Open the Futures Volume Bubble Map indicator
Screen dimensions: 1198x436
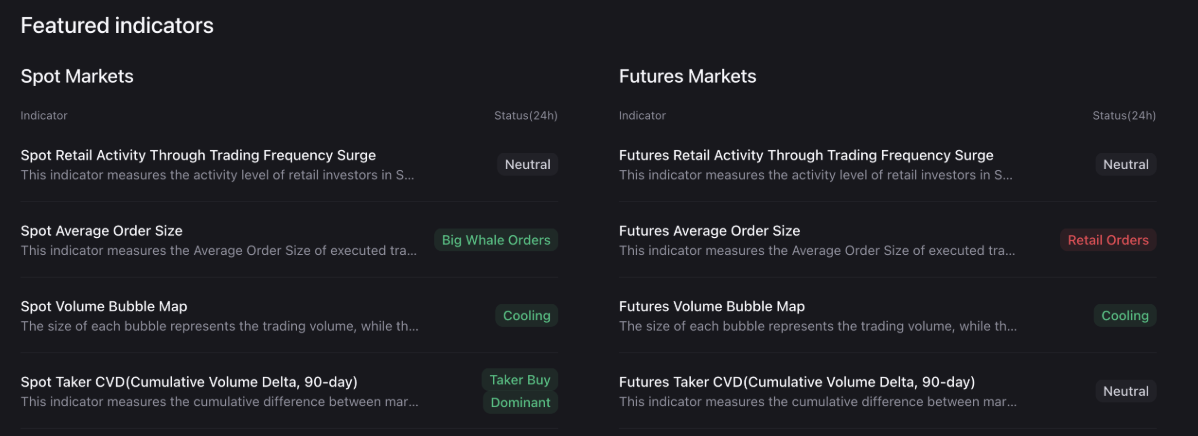point(712,307)
